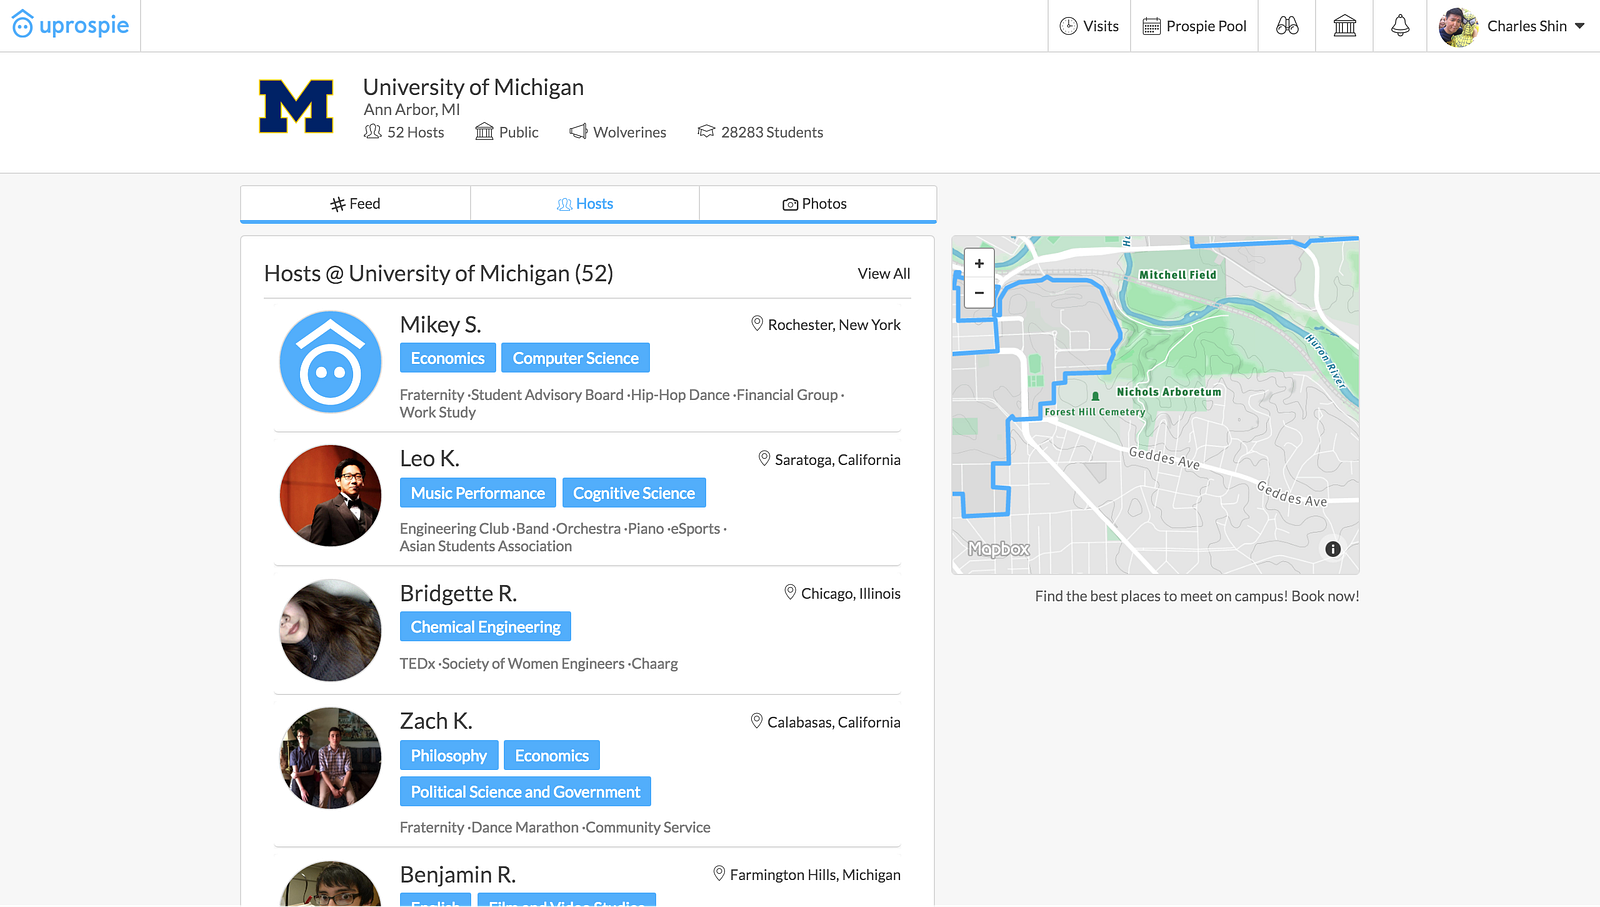Select the Philosophy major tag
The image size is (1600, 907).
[x=449, y=756]
